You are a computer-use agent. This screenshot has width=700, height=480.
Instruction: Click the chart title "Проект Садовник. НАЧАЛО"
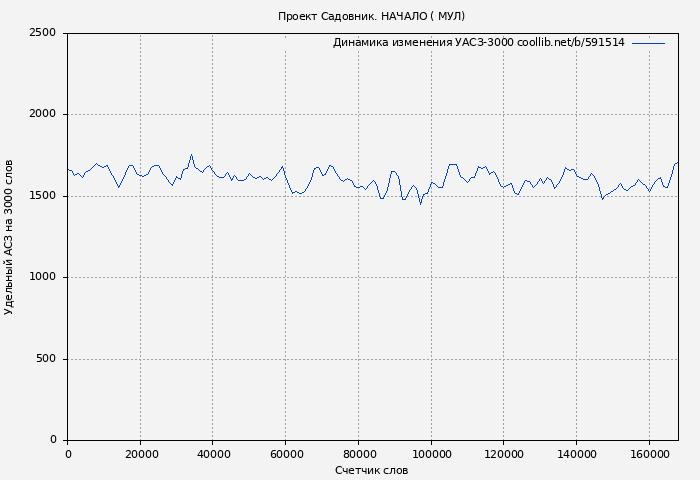coord(371,16)
